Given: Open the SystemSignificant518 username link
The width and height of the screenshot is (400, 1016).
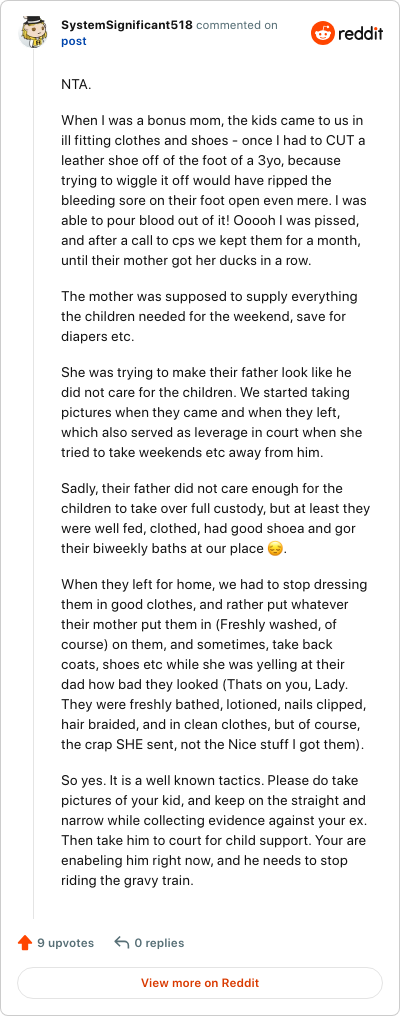Looking at the screenshot, I should click(x=126, y=25).
